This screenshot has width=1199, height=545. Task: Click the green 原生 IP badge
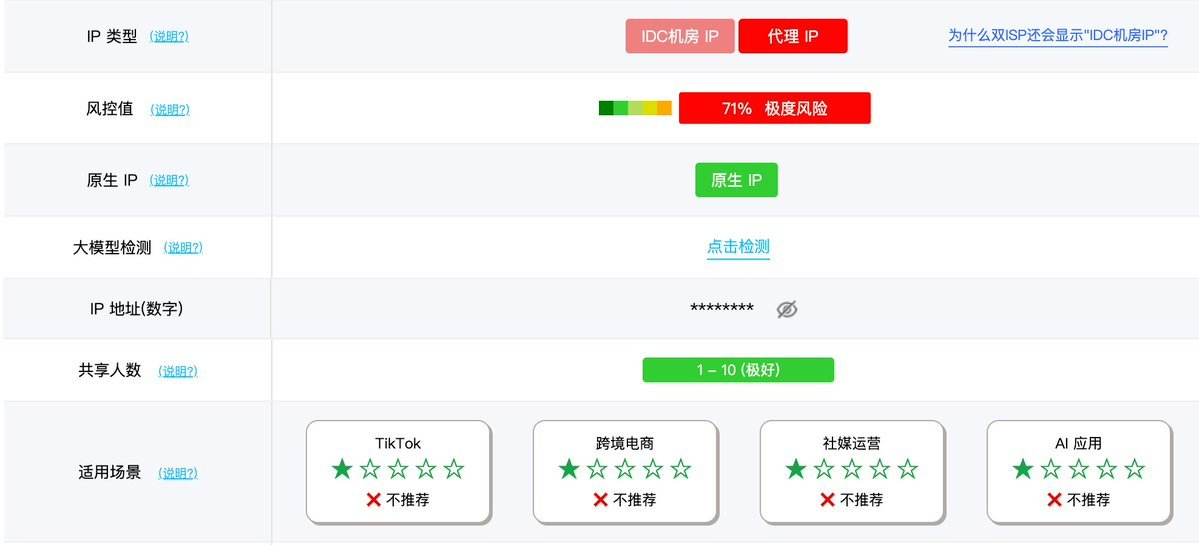(736, 180)
